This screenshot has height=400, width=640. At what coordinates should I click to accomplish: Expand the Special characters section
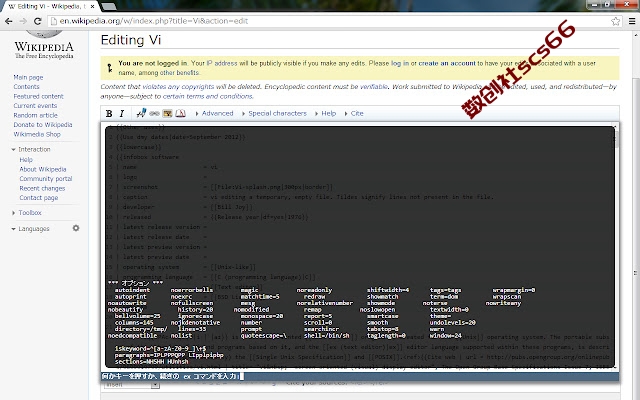click(x=274, y=113)
